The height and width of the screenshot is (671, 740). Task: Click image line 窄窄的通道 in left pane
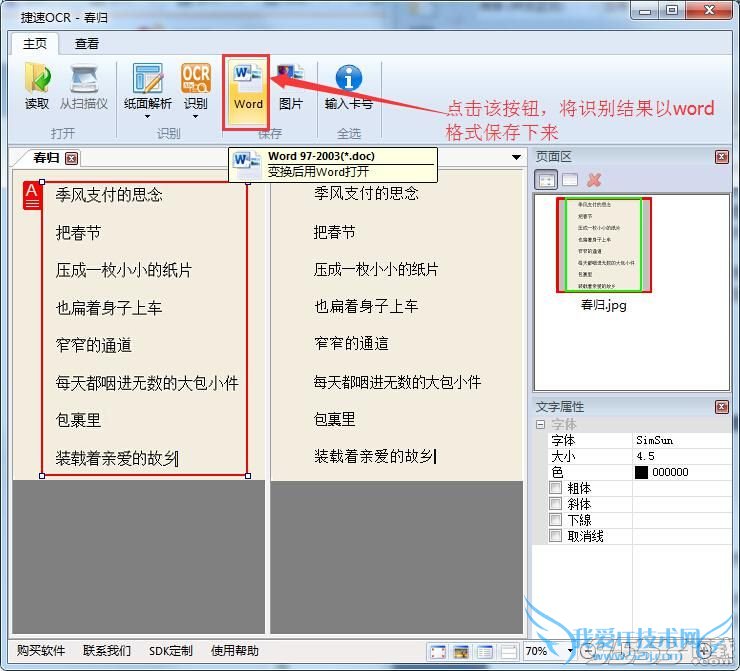tap(93, 345)
